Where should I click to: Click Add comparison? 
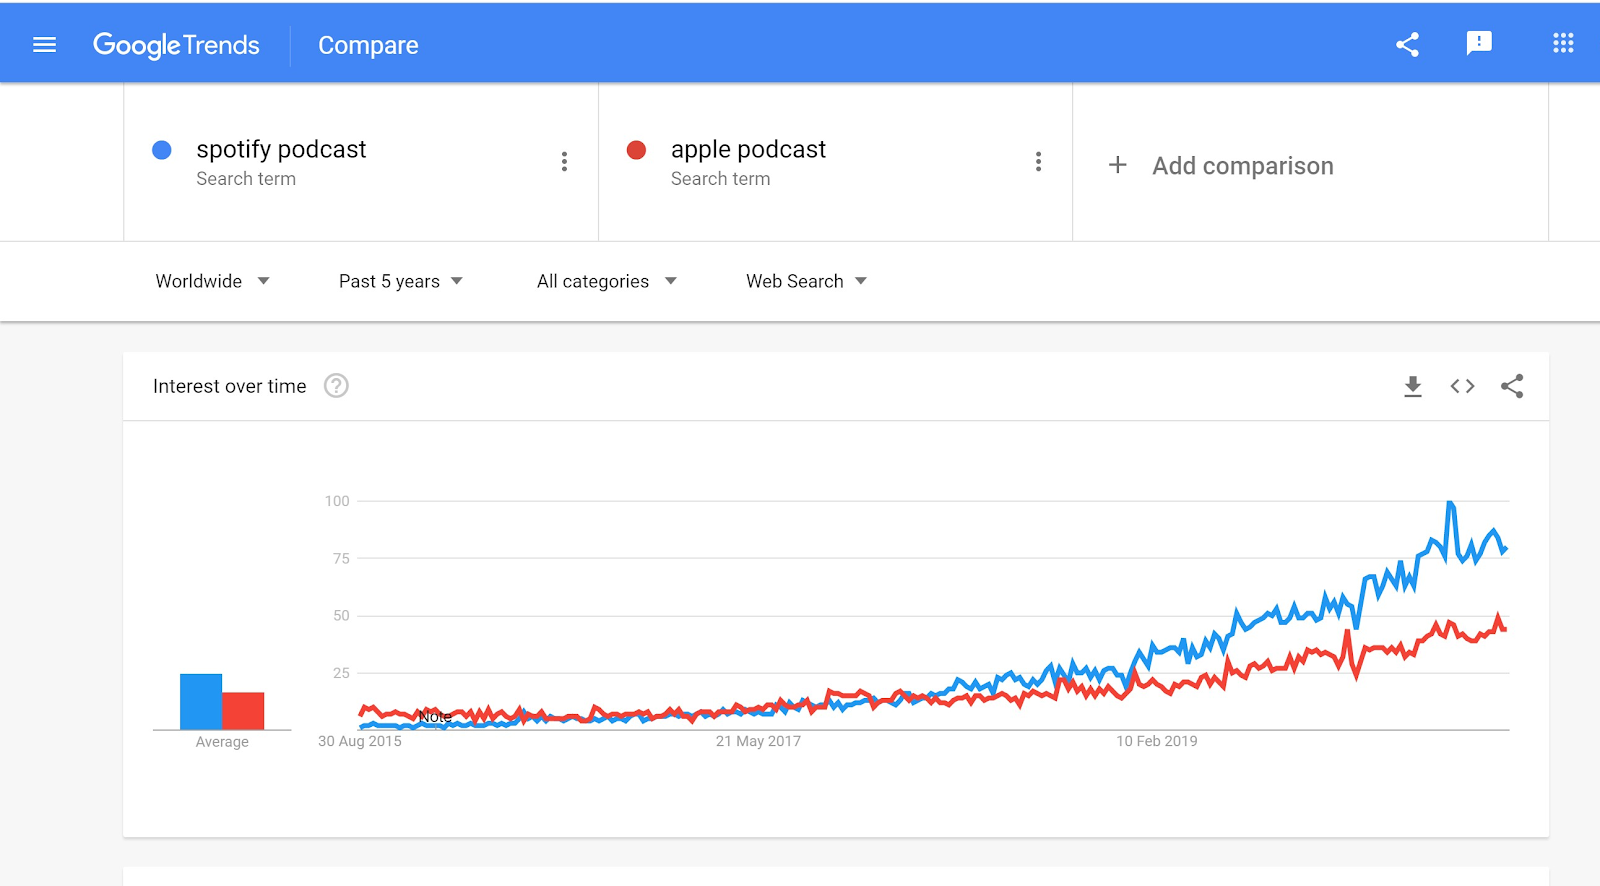1222,166
